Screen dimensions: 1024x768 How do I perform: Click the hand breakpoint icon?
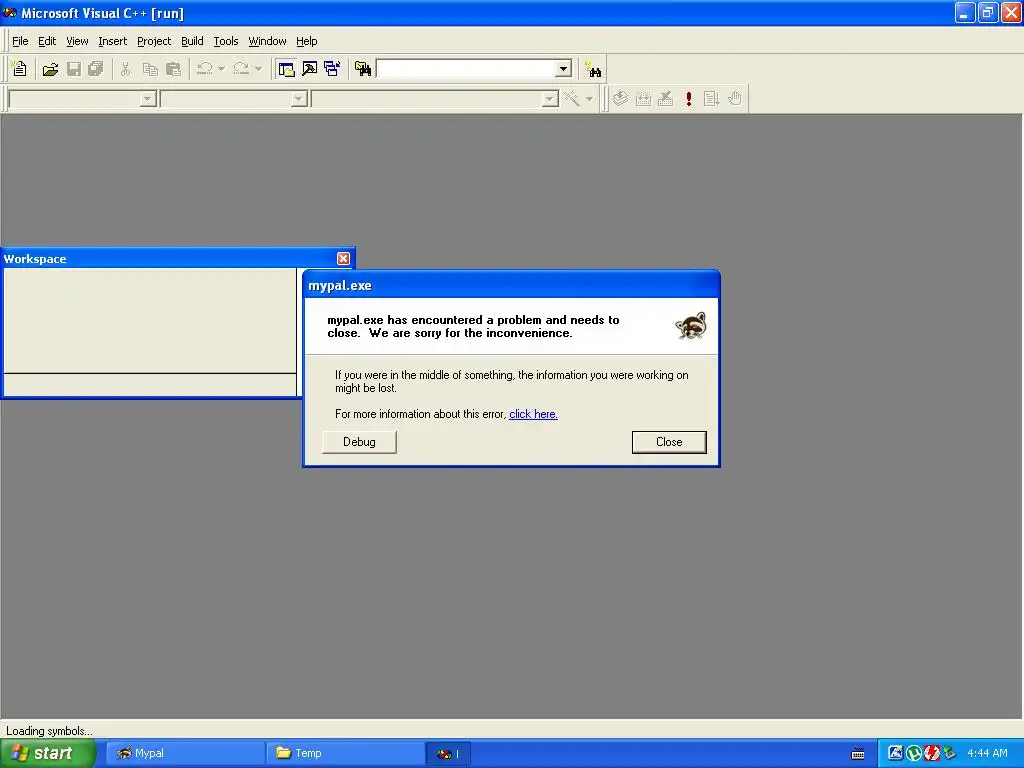click(x=735, y=99)
